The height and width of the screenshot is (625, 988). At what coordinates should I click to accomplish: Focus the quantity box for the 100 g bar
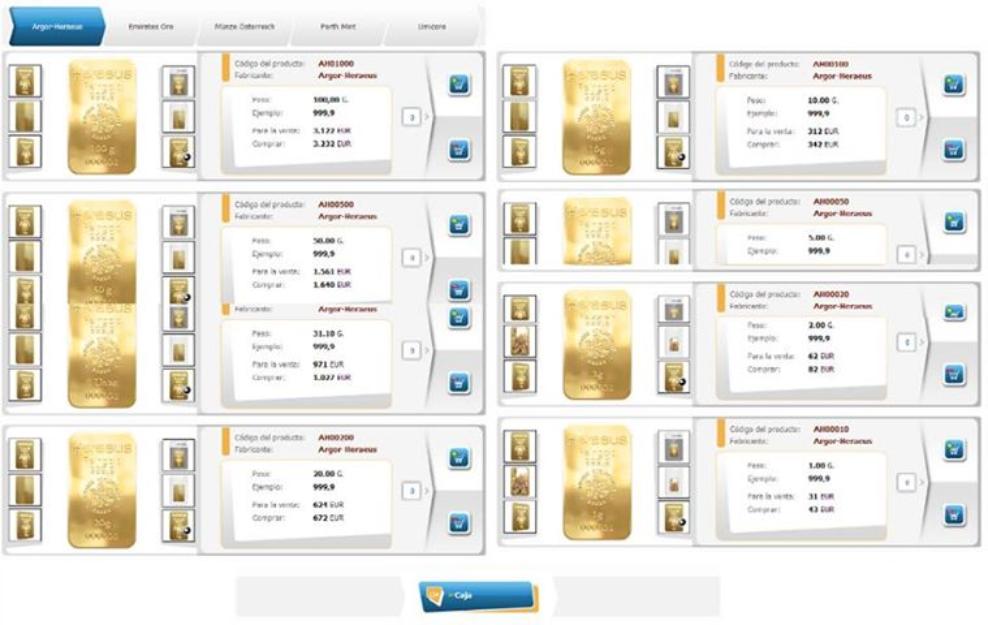coord(411,117)
